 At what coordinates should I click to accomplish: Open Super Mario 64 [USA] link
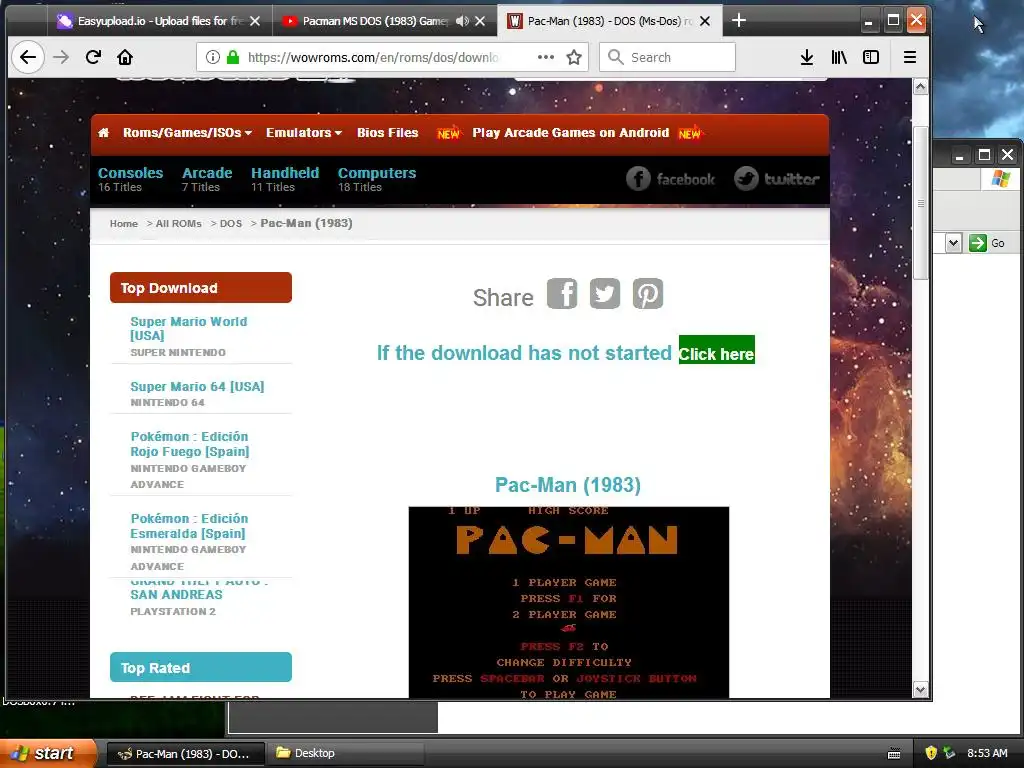point(197,387)
